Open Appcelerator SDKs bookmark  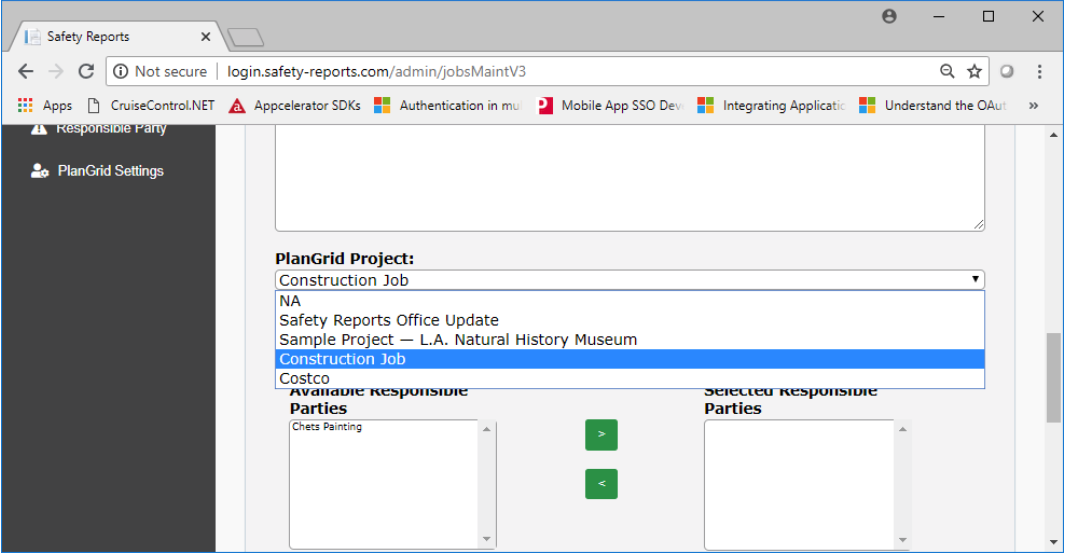[295, 105]
